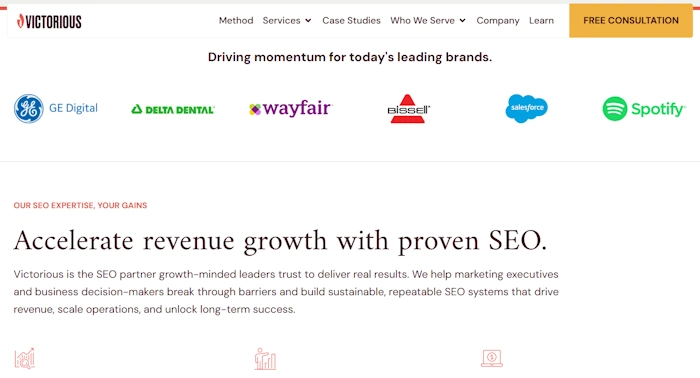Go to Case Studies

tap(351, 21)
